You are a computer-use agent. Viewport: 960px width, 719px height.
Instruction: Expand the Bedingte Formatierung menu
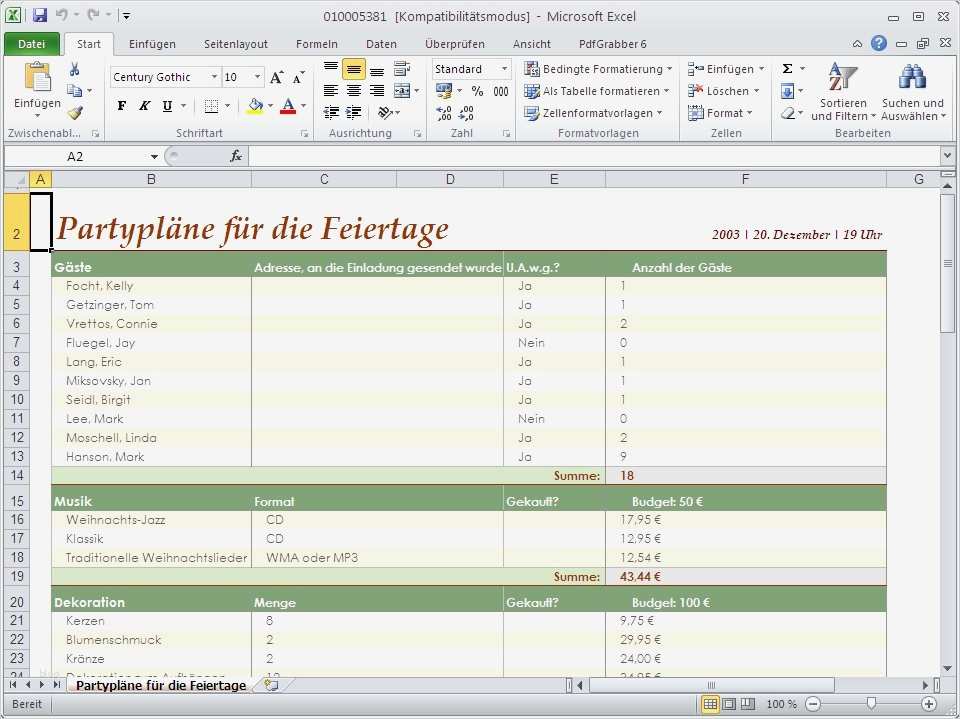598,67
